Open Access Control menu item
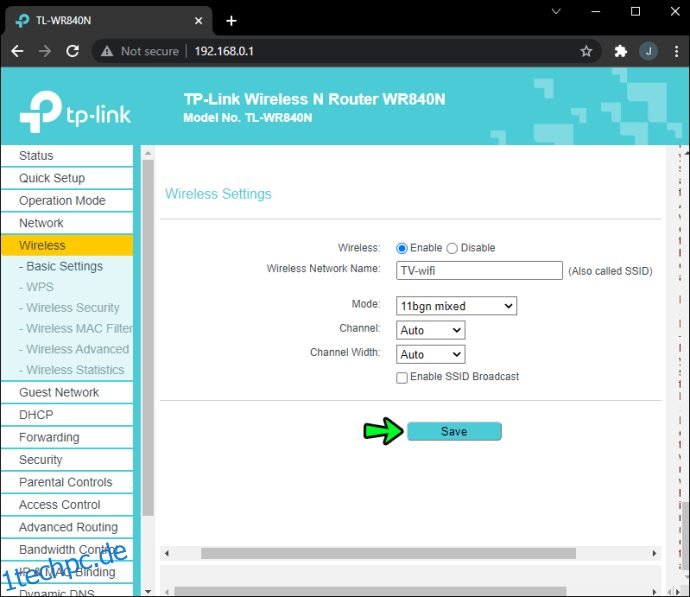Viewport: 690px width, 597px height. (x=67, y=505)
